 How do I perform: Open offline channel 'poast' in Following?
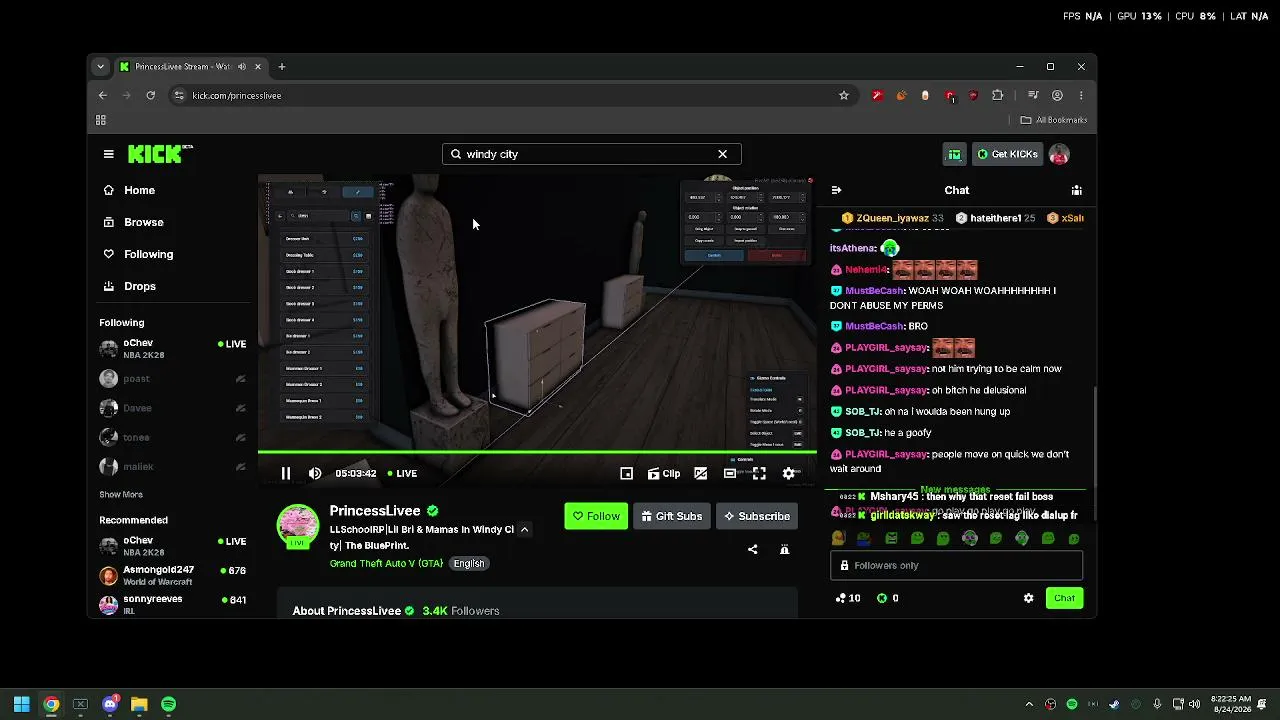[173, 379]
